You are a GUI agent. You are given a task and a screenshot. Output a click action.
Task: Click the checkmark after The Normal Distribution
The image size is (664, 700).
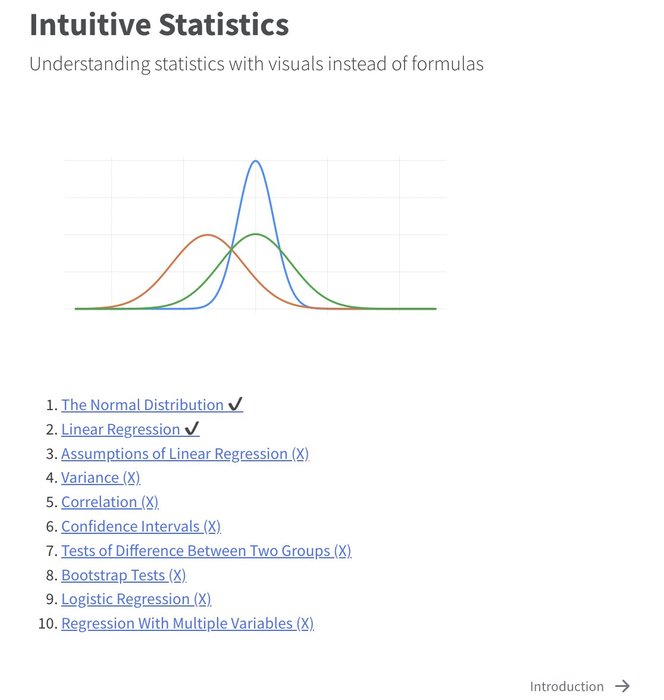(x=236, y=405)
